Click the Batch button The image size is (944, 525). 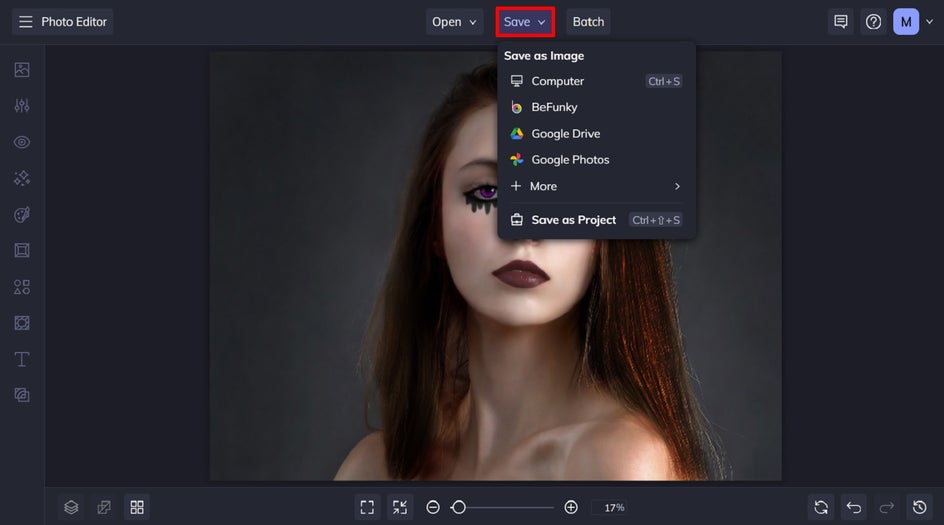pos(588,22)
